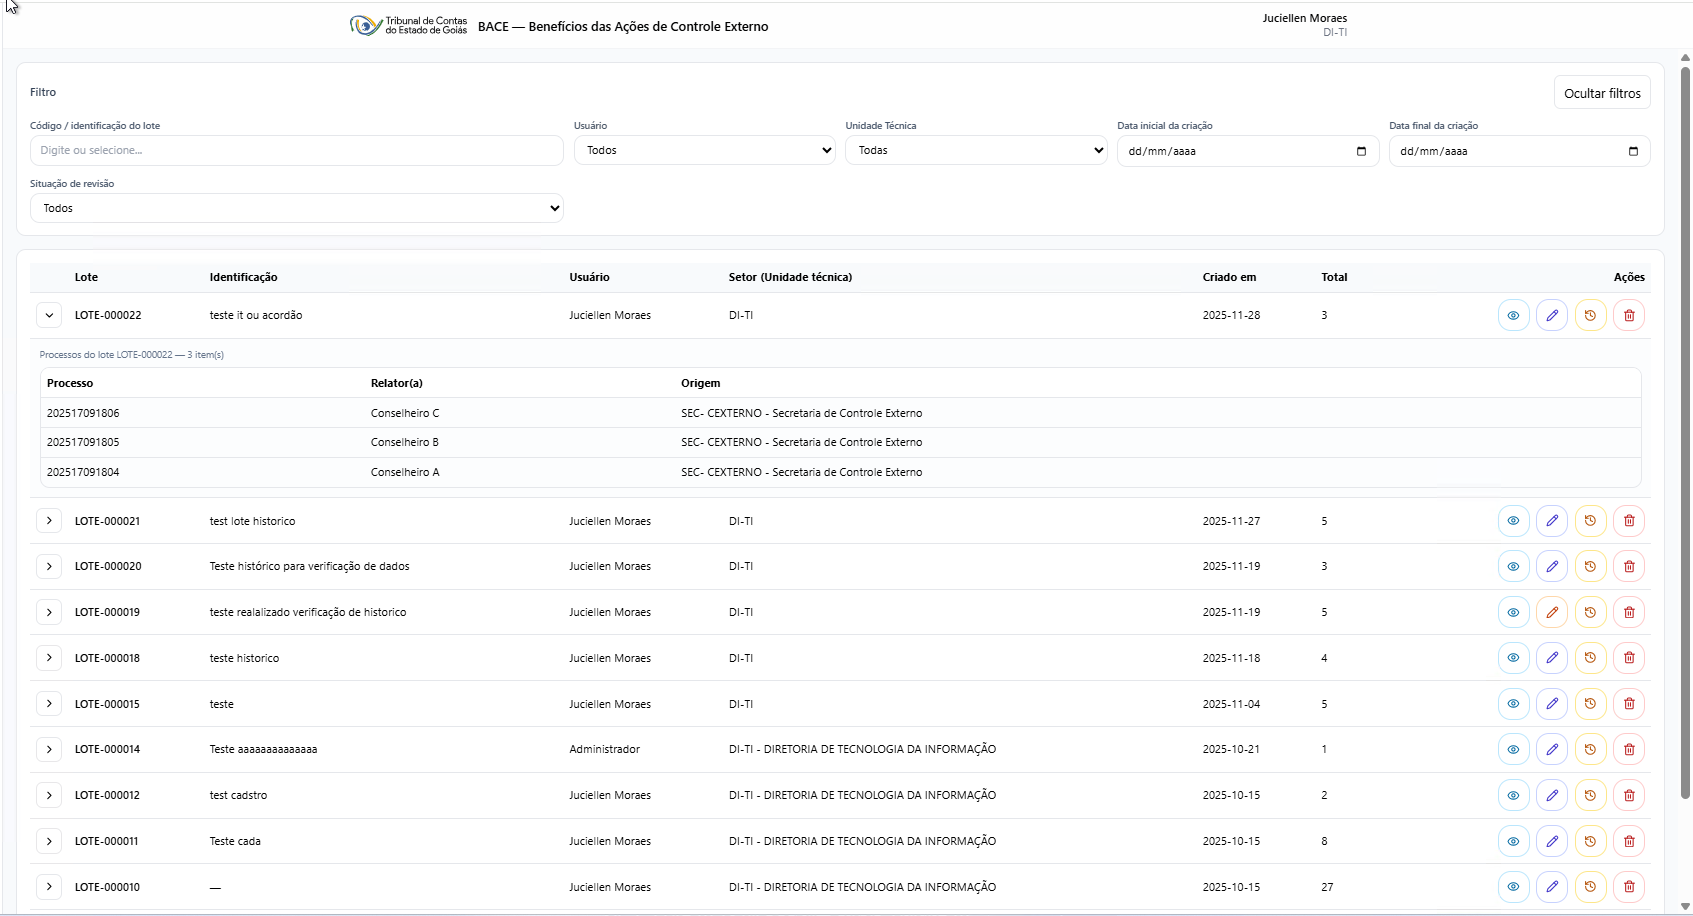This screenshot has height=916, width=1693.
Task: Delete LOTE-000019 with the trash icon
Action: pyautogui.click(x=1628, y=612)
